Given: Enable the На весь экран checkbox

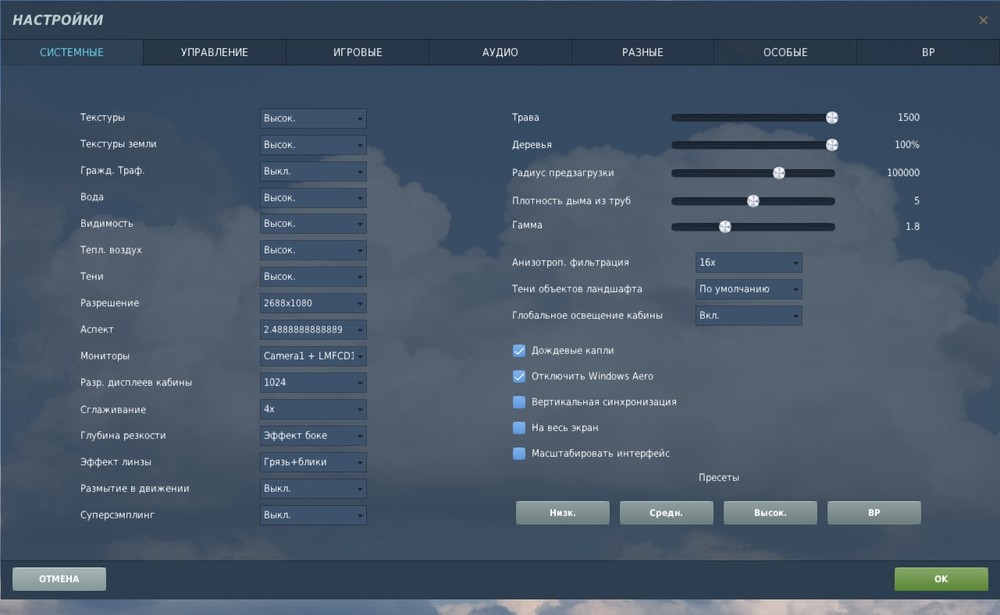Looking at the screenshot, I should point(519,427).
